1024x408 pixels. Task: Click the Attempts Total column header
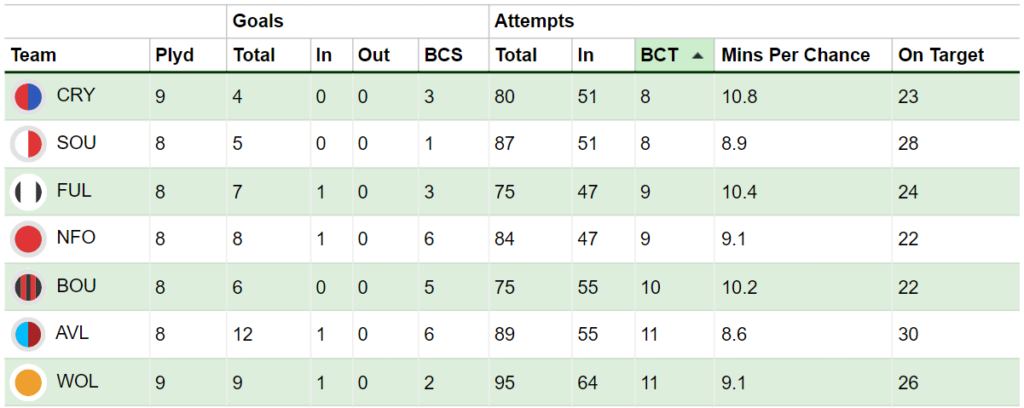515,55
